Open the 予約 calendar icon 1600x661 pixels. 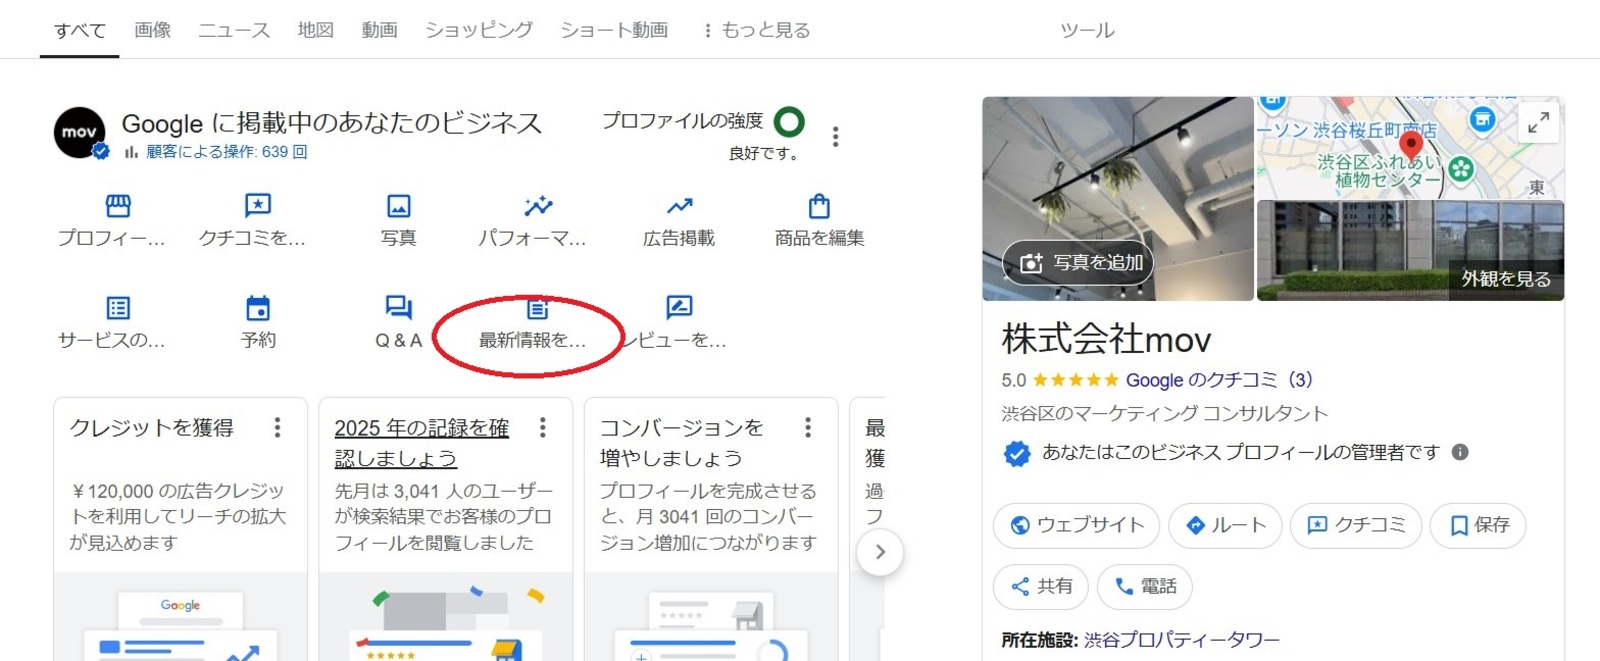258,307
